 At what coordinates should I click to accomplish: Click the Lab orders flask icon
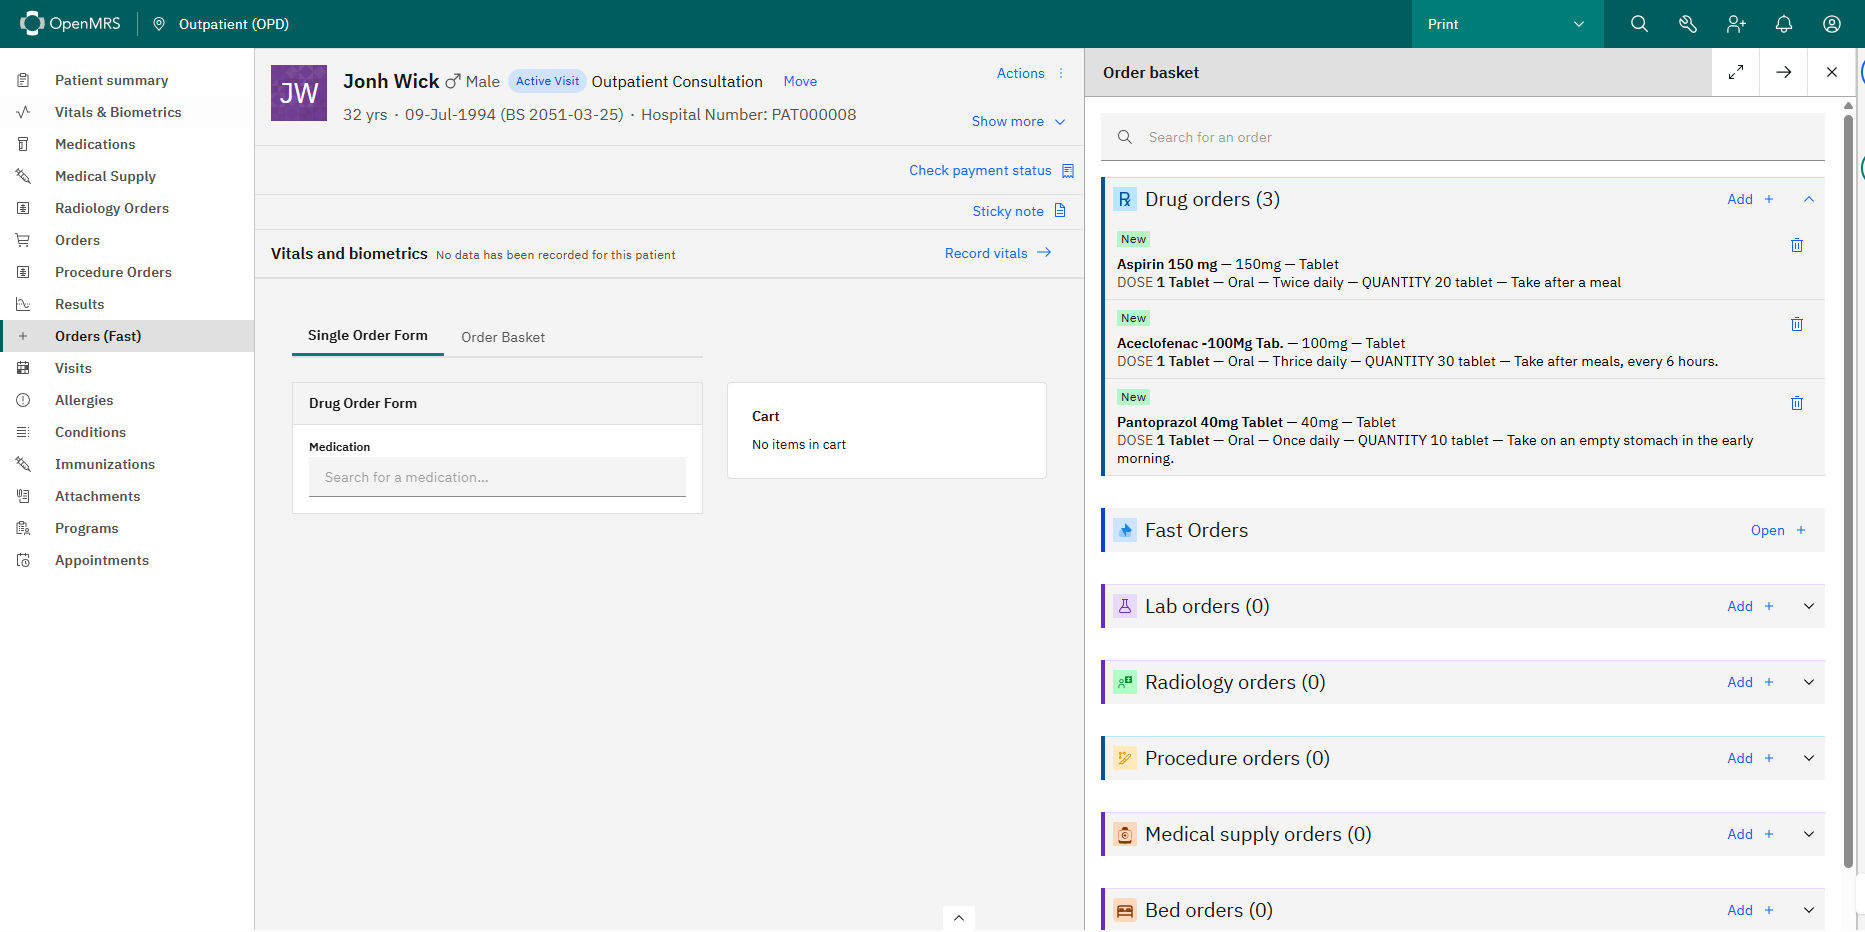pyautogui.click(x=1125, y=606)
